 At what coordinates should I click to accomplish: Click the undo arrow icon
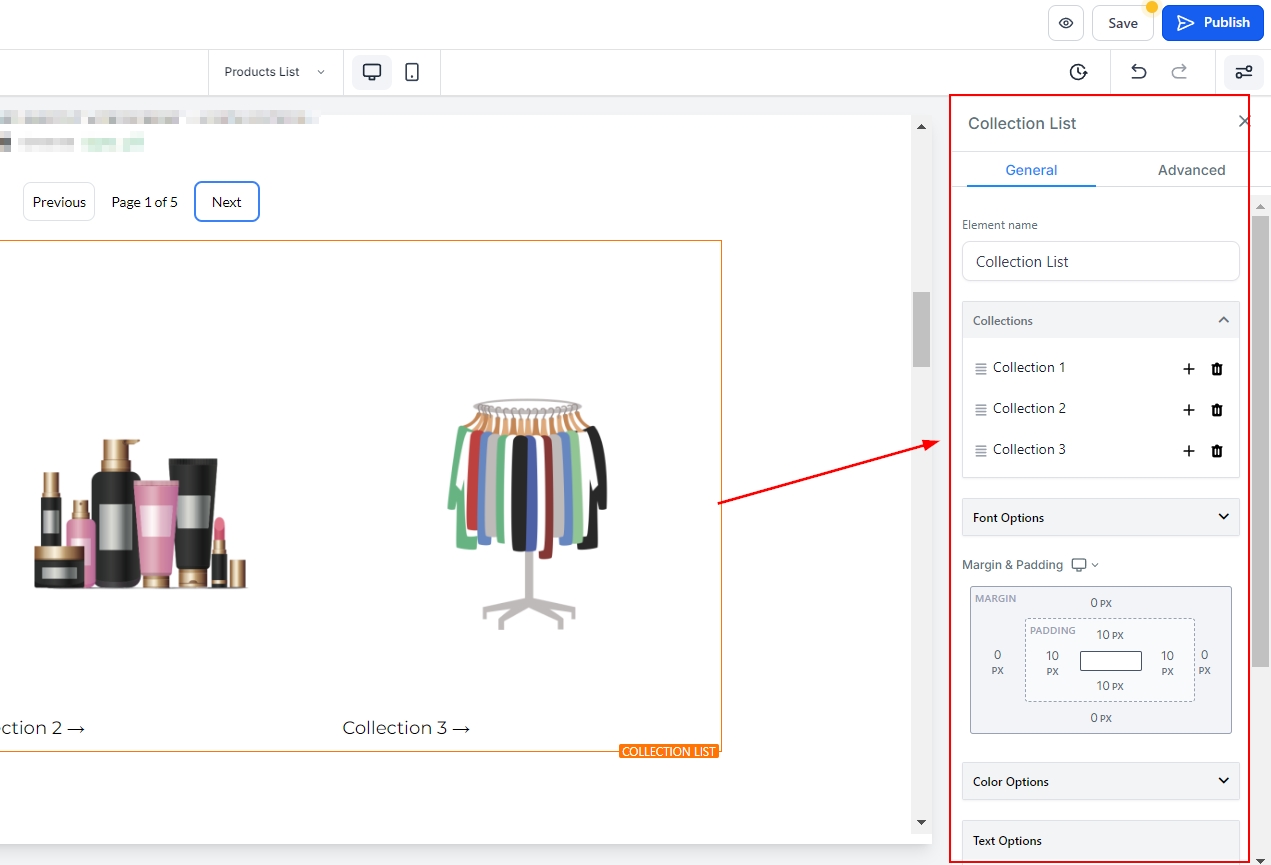(x=1138, y=72)
